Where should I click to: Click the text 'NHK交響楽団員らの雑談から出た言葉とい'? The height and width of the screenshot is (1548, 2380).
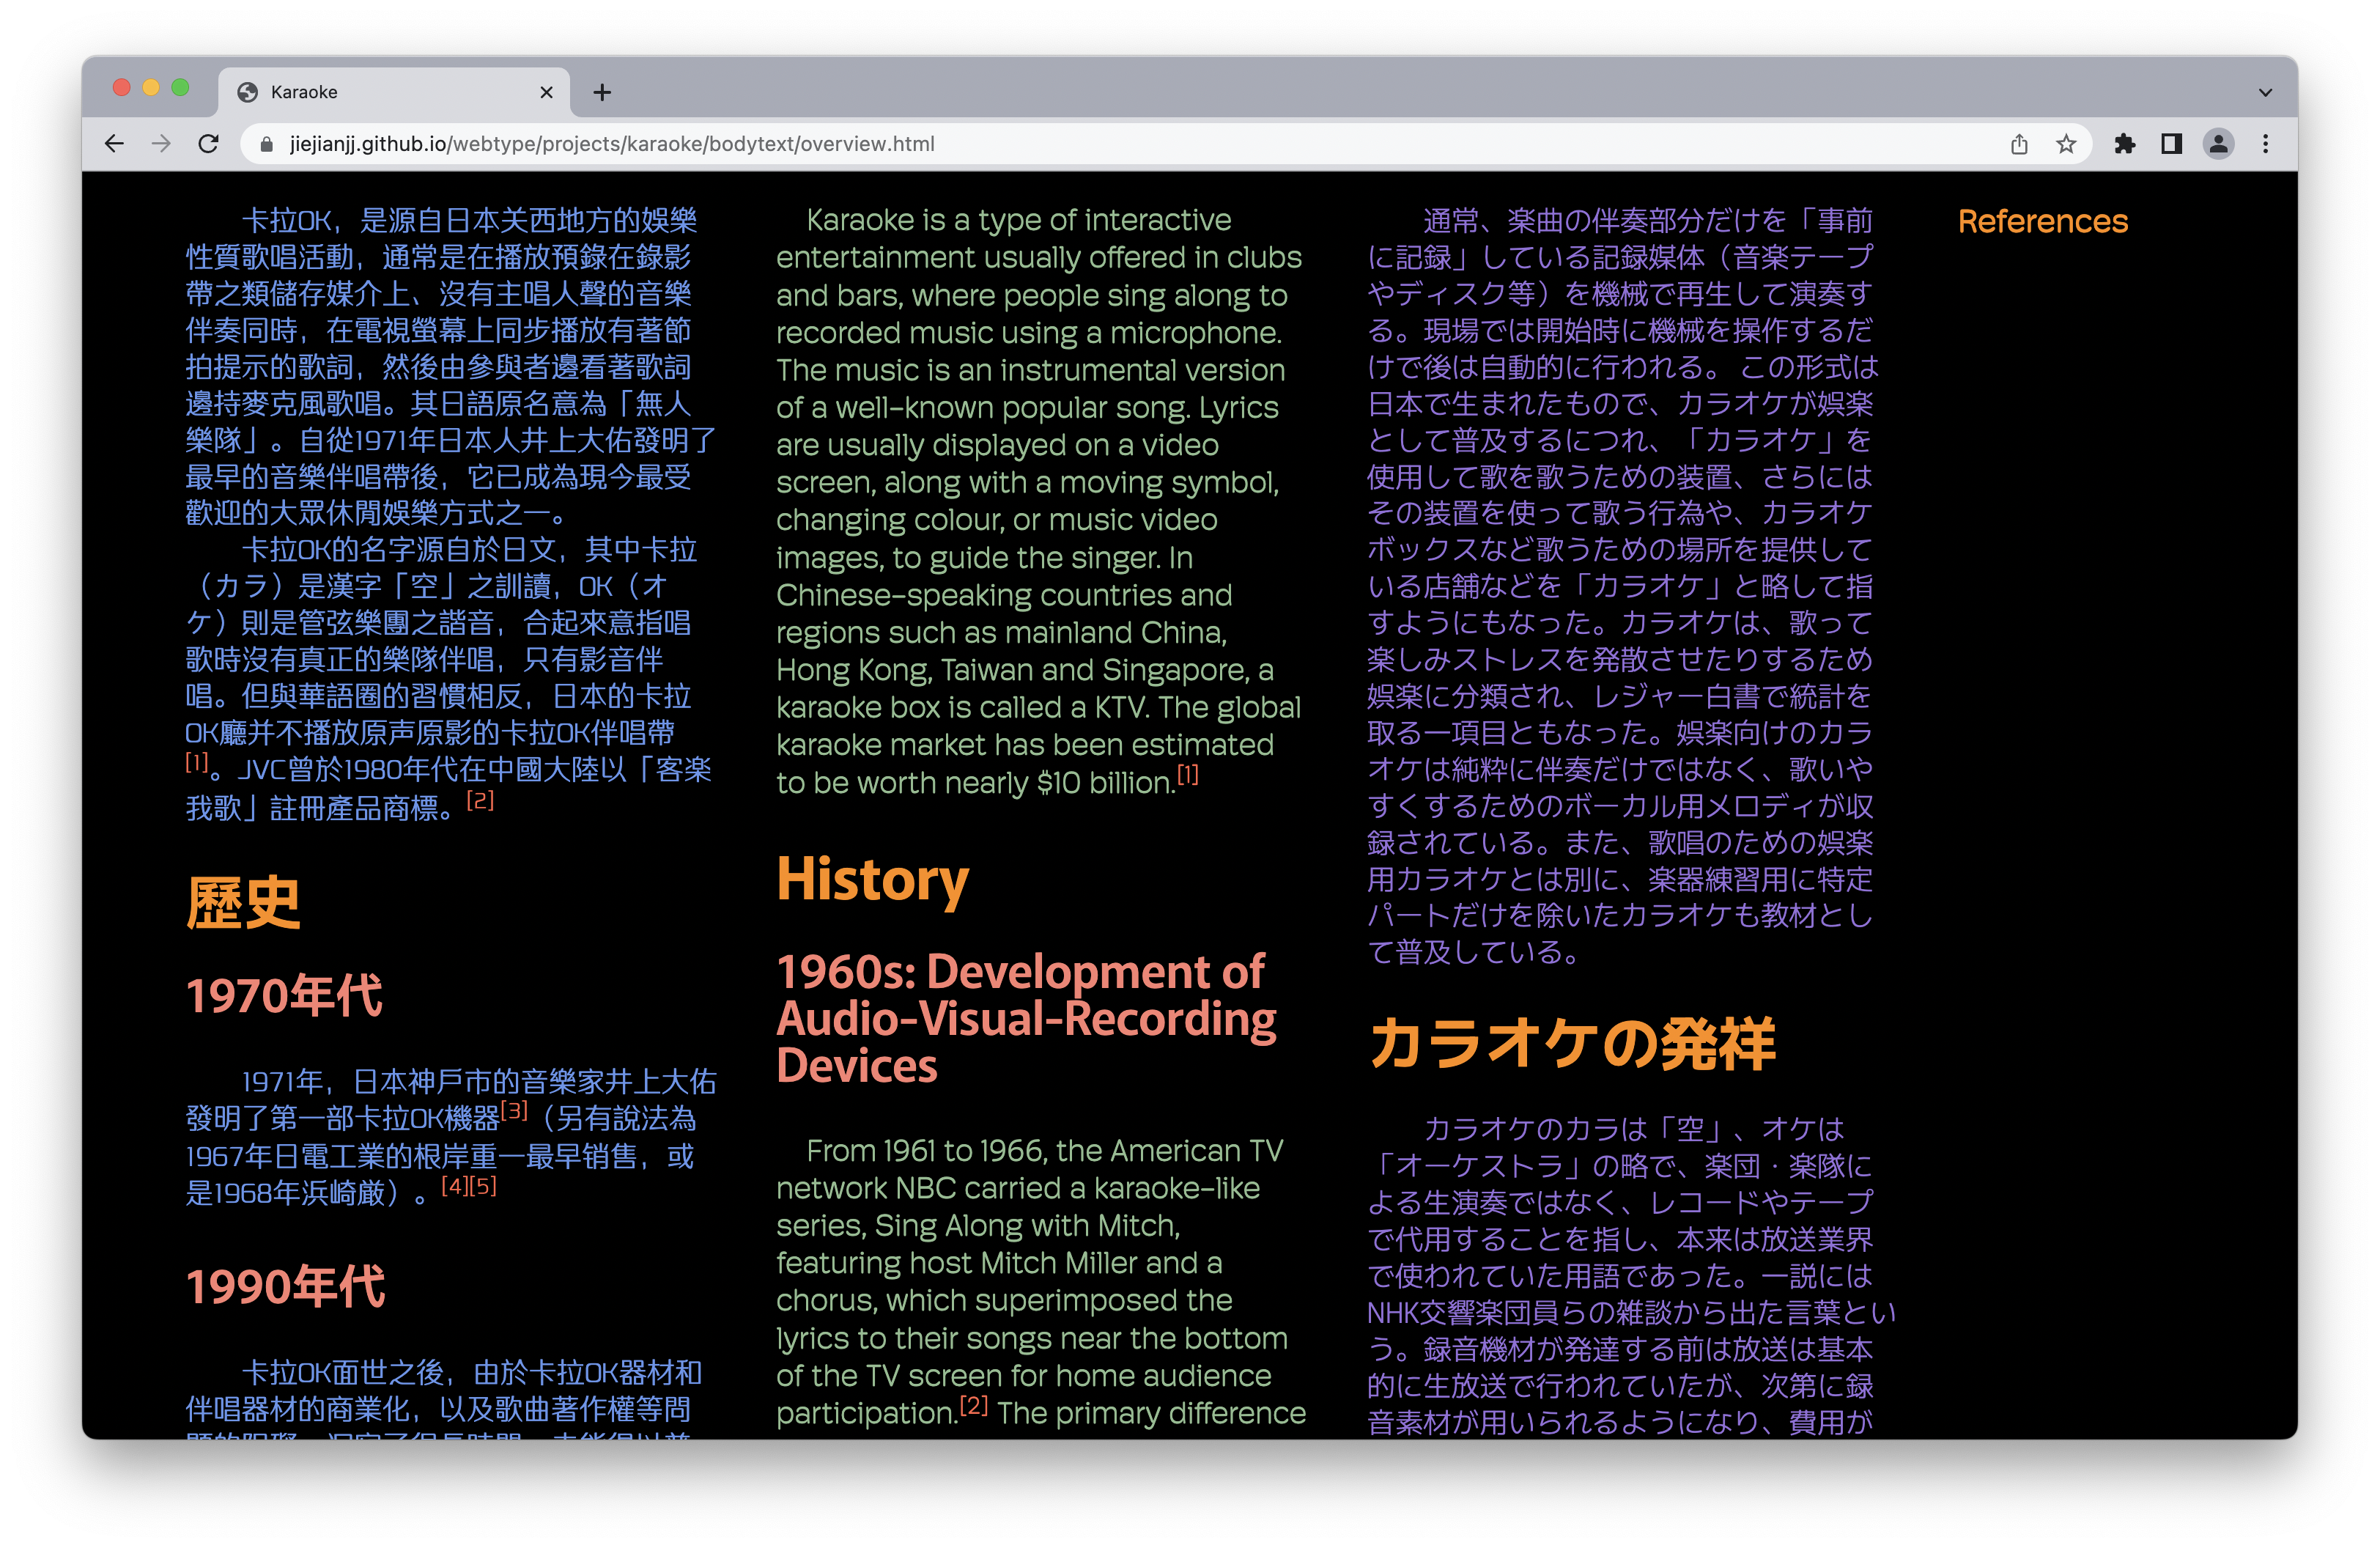tap(1631, 1312)
